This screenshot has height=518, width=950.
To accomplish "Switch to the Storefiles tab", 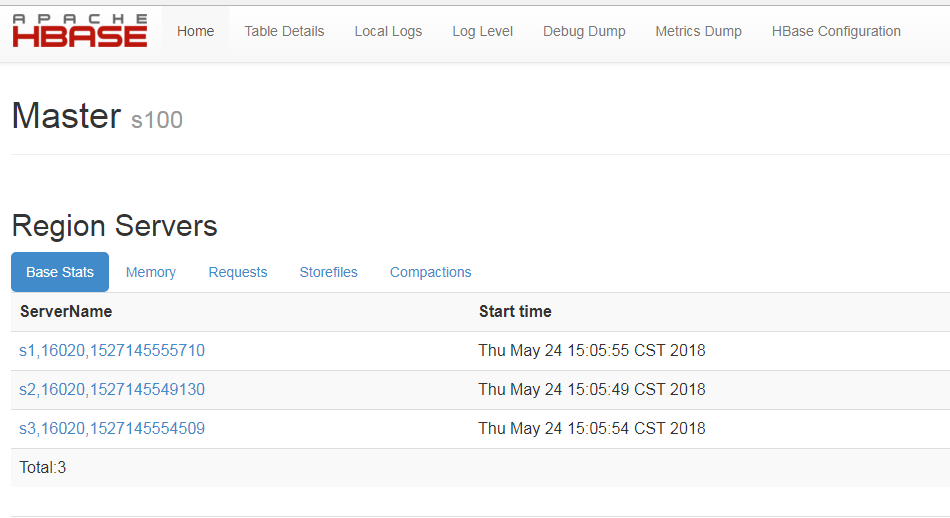I will click(x=328, y=272).
